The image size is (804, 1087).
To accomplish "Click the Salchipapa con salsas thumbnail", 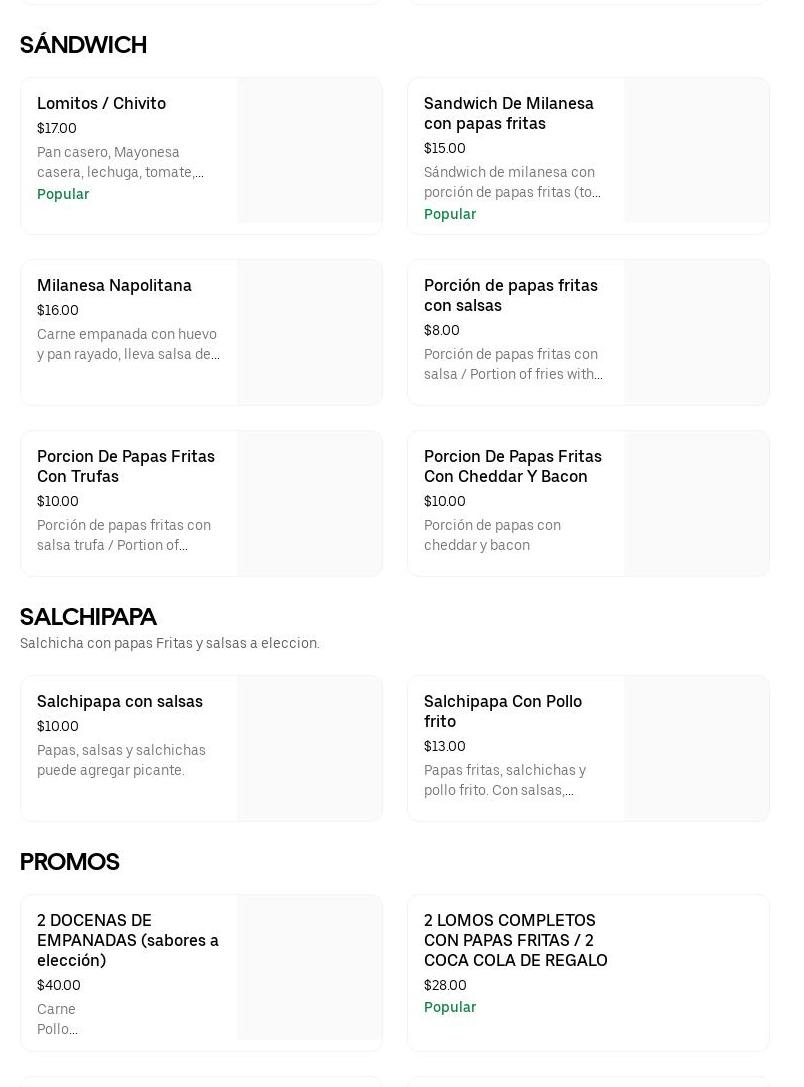I will coord(309,748).
